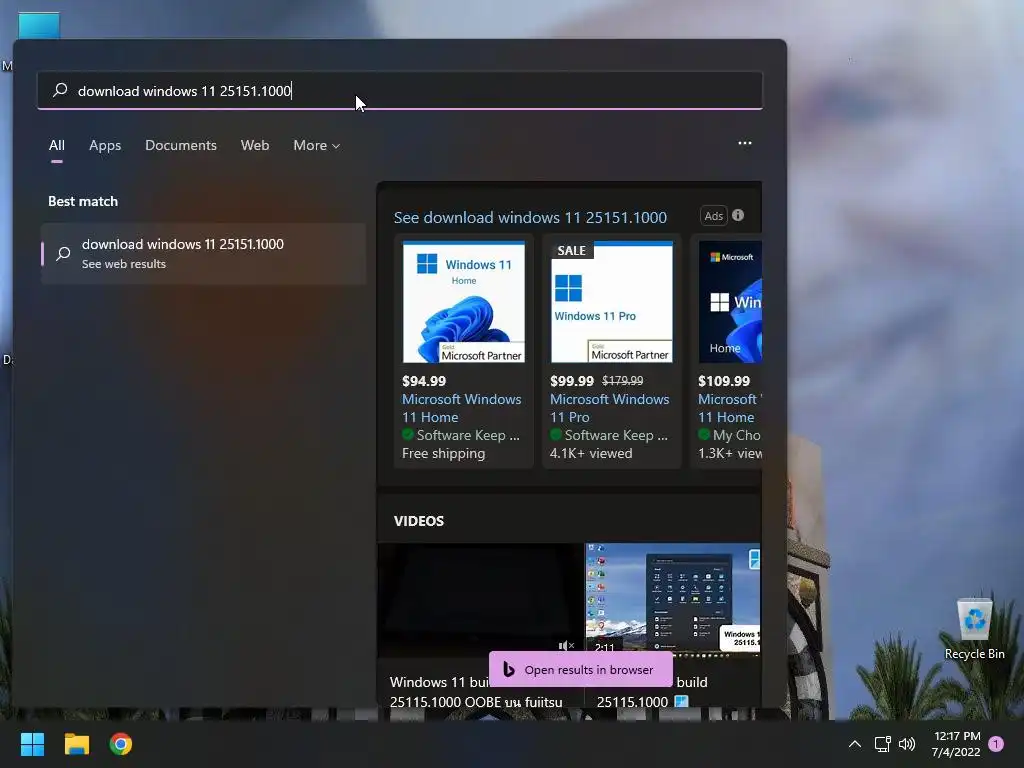Click the Bing logo icon
Viewport: 1024px width, 768px height.
tap(508, 669)
